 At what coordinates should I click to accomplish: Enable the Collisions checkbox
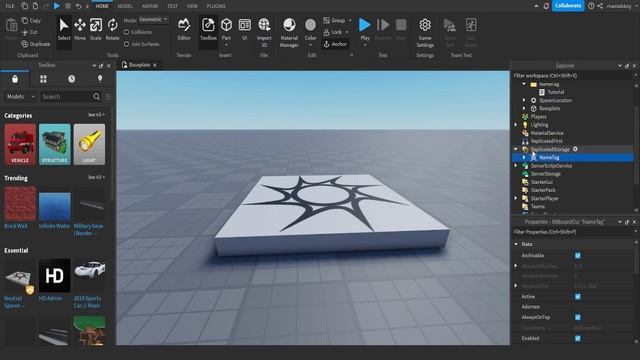tap(127, 32)
